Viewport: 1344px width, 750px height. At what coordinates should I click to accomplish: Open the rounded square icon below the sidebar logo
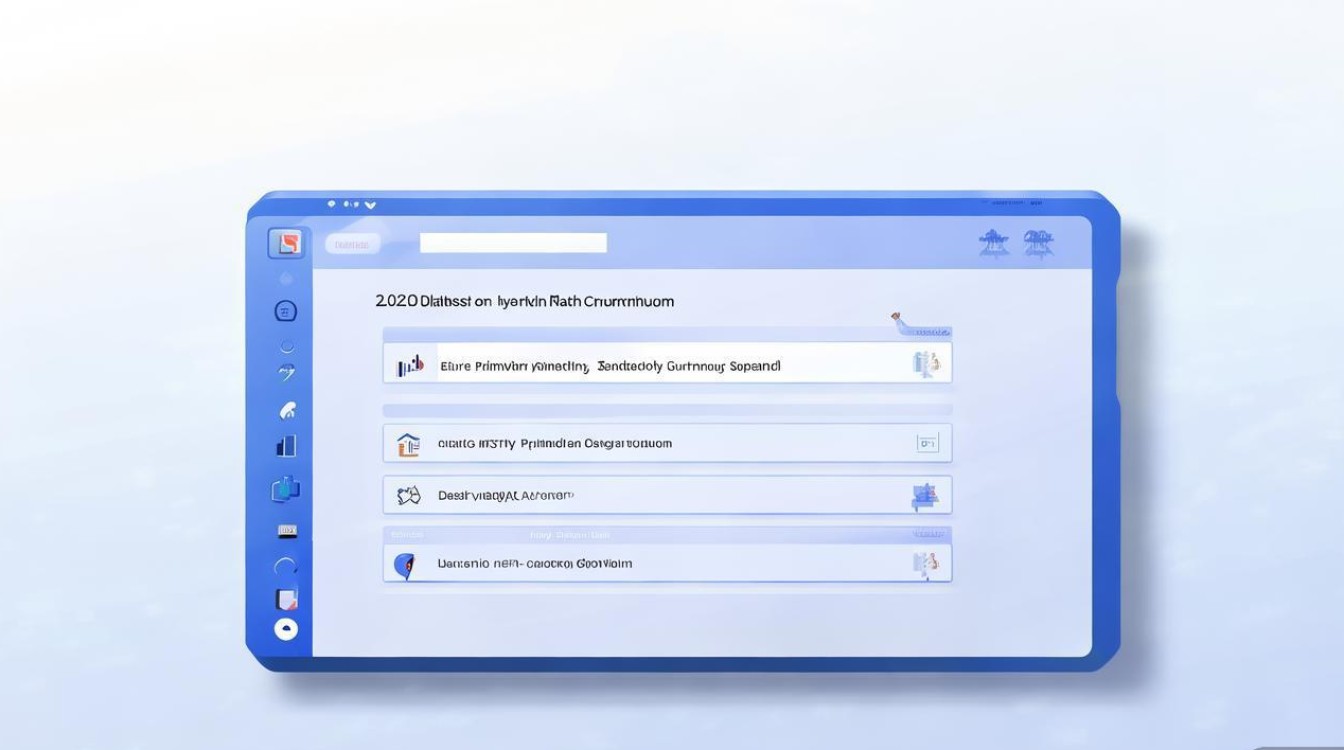[x=285, y=311]
